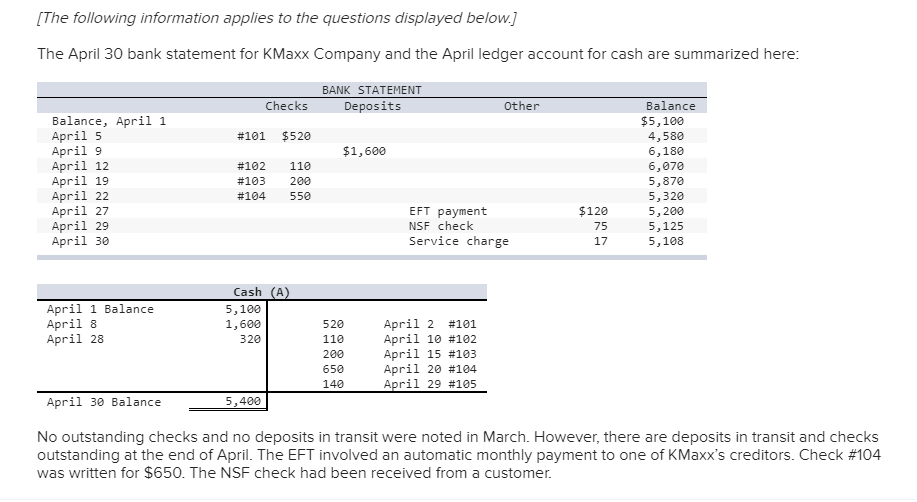The width and height of the screenshot is (917, 502).
Task: Click the $1,600 deposit amount
Action: coord(364,151)
